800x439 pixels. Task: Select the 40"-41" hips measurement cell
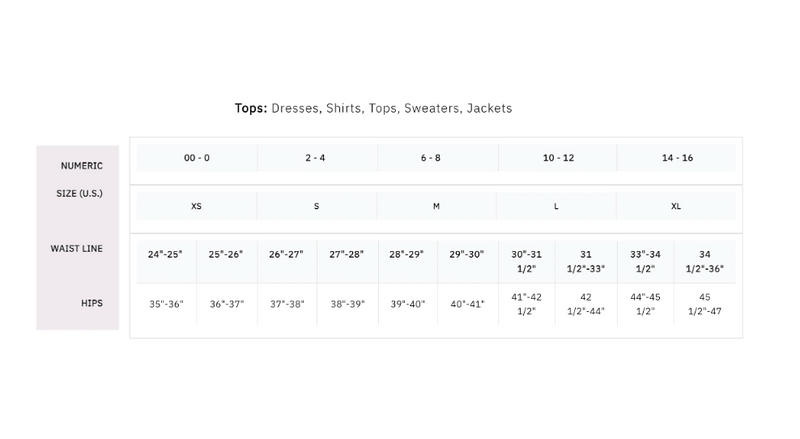coord(467,304)
